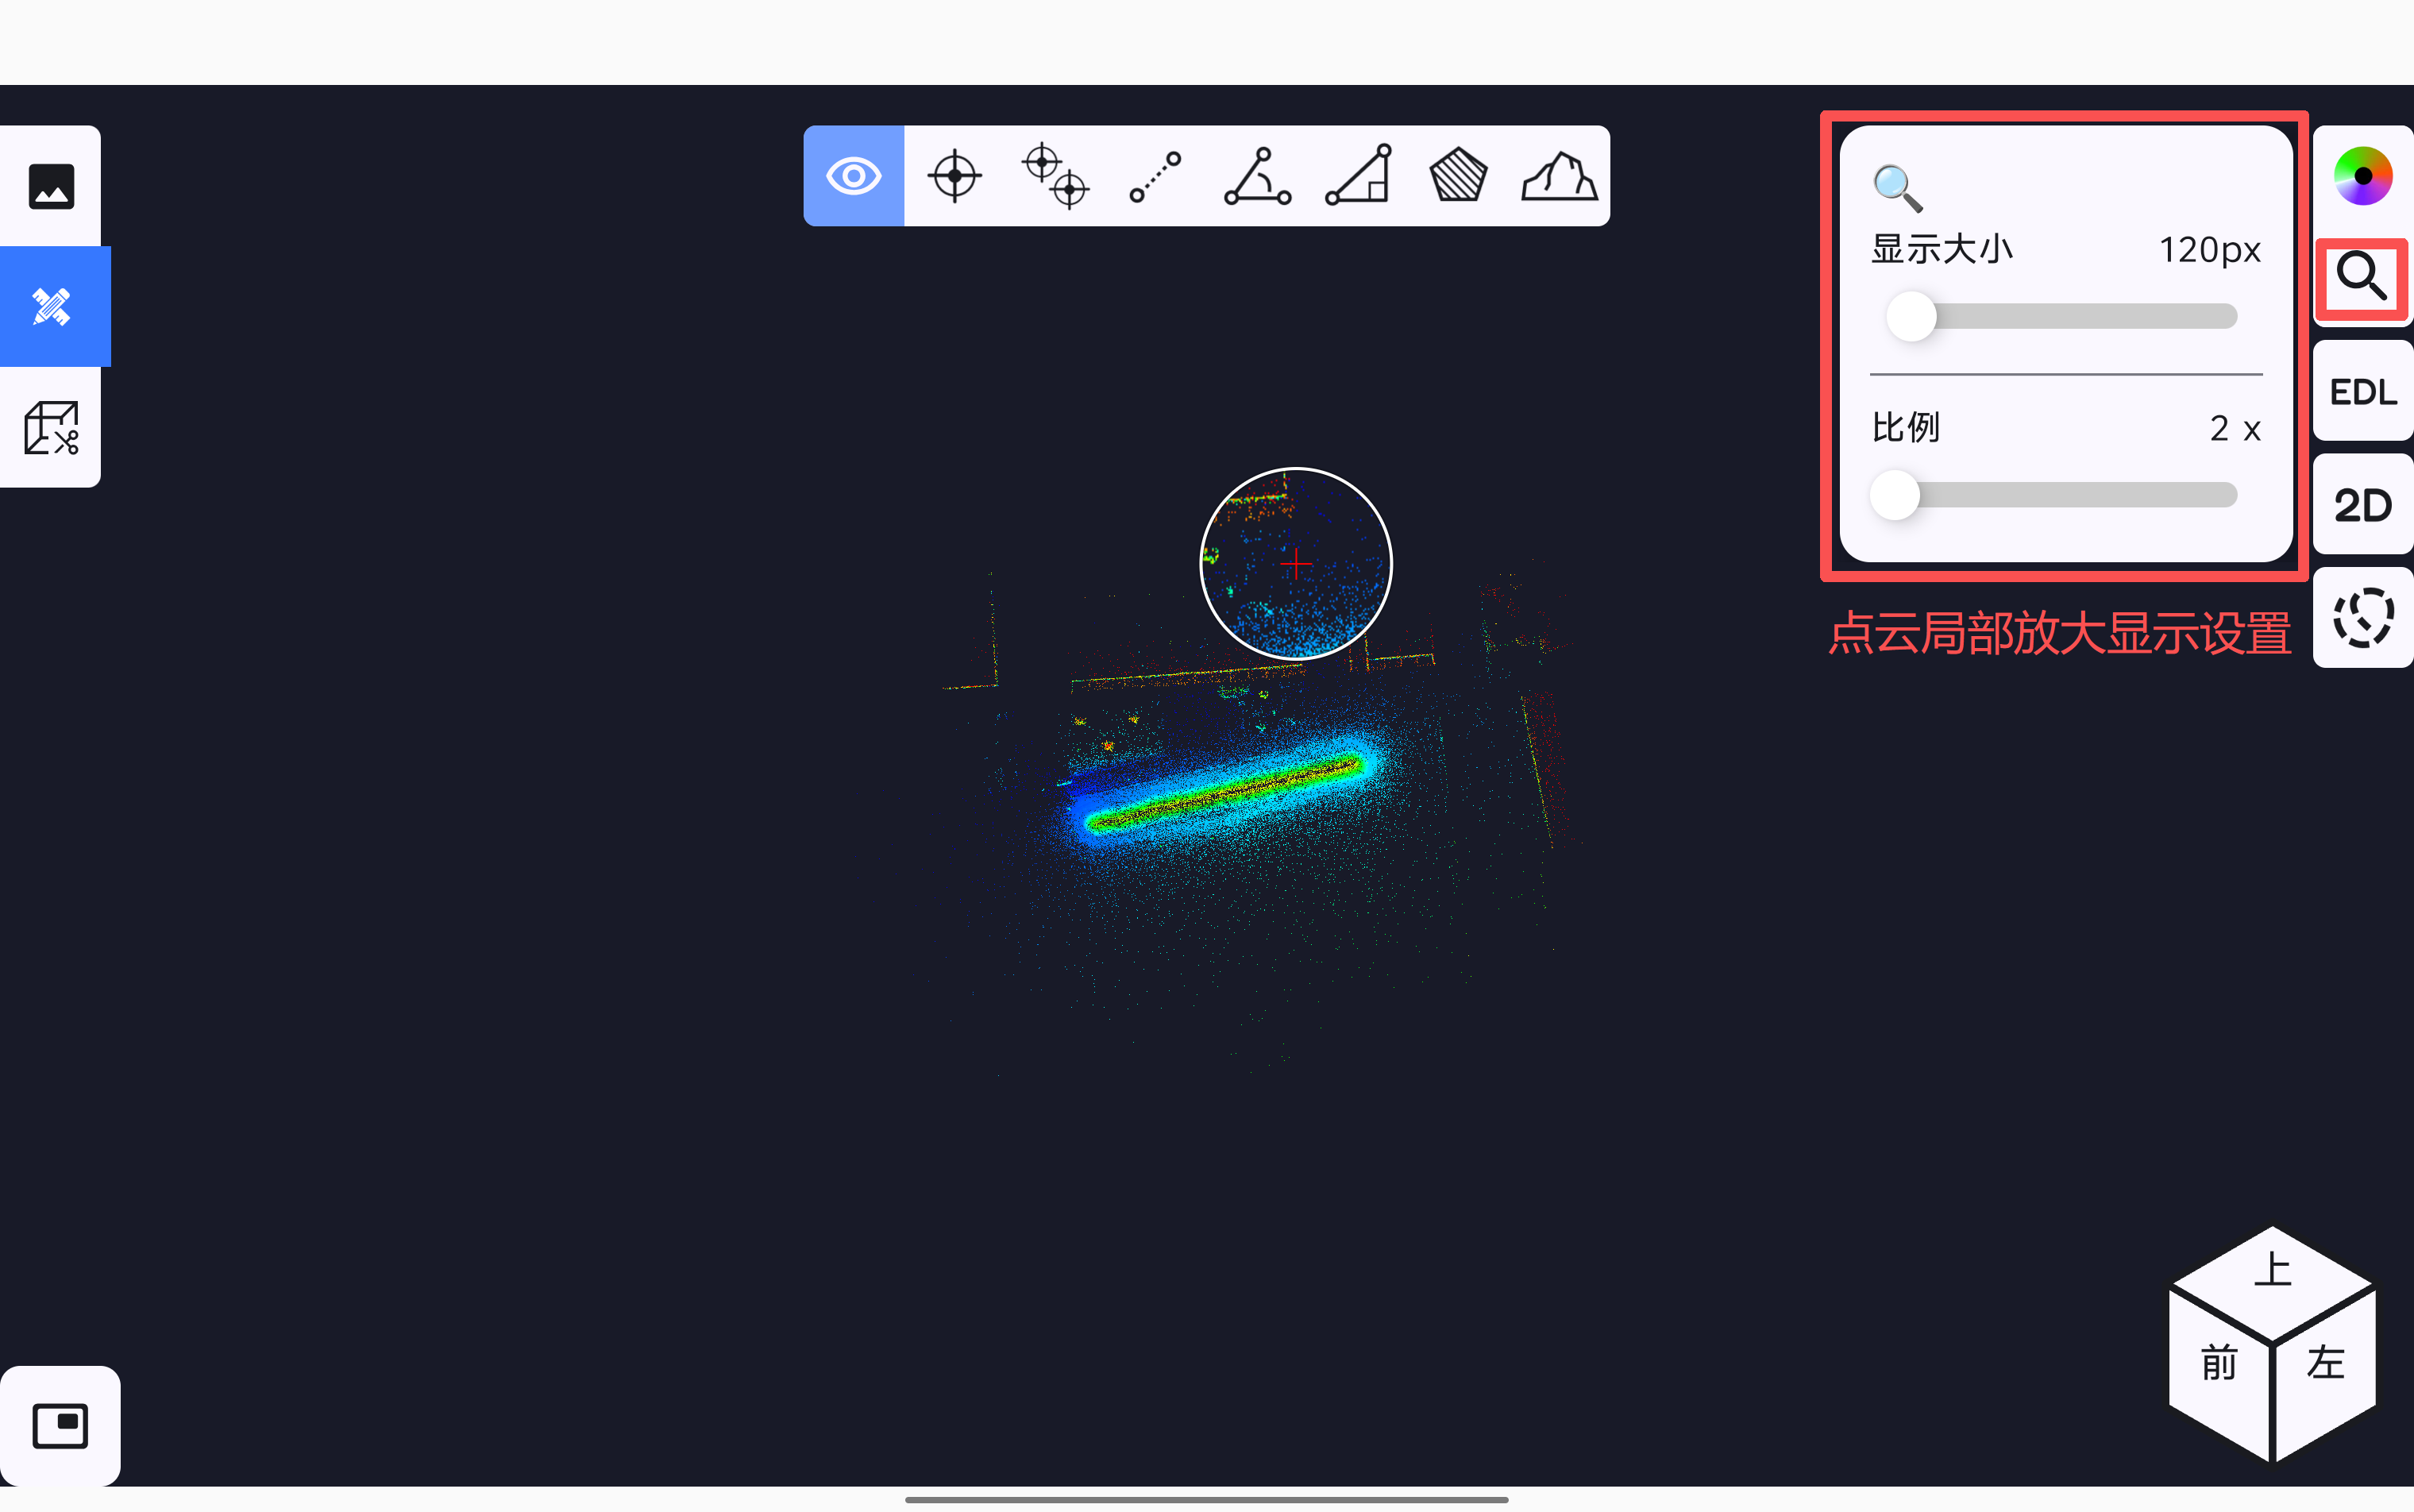Click the 显示大小 slider handle

[x=1911, y=317]
